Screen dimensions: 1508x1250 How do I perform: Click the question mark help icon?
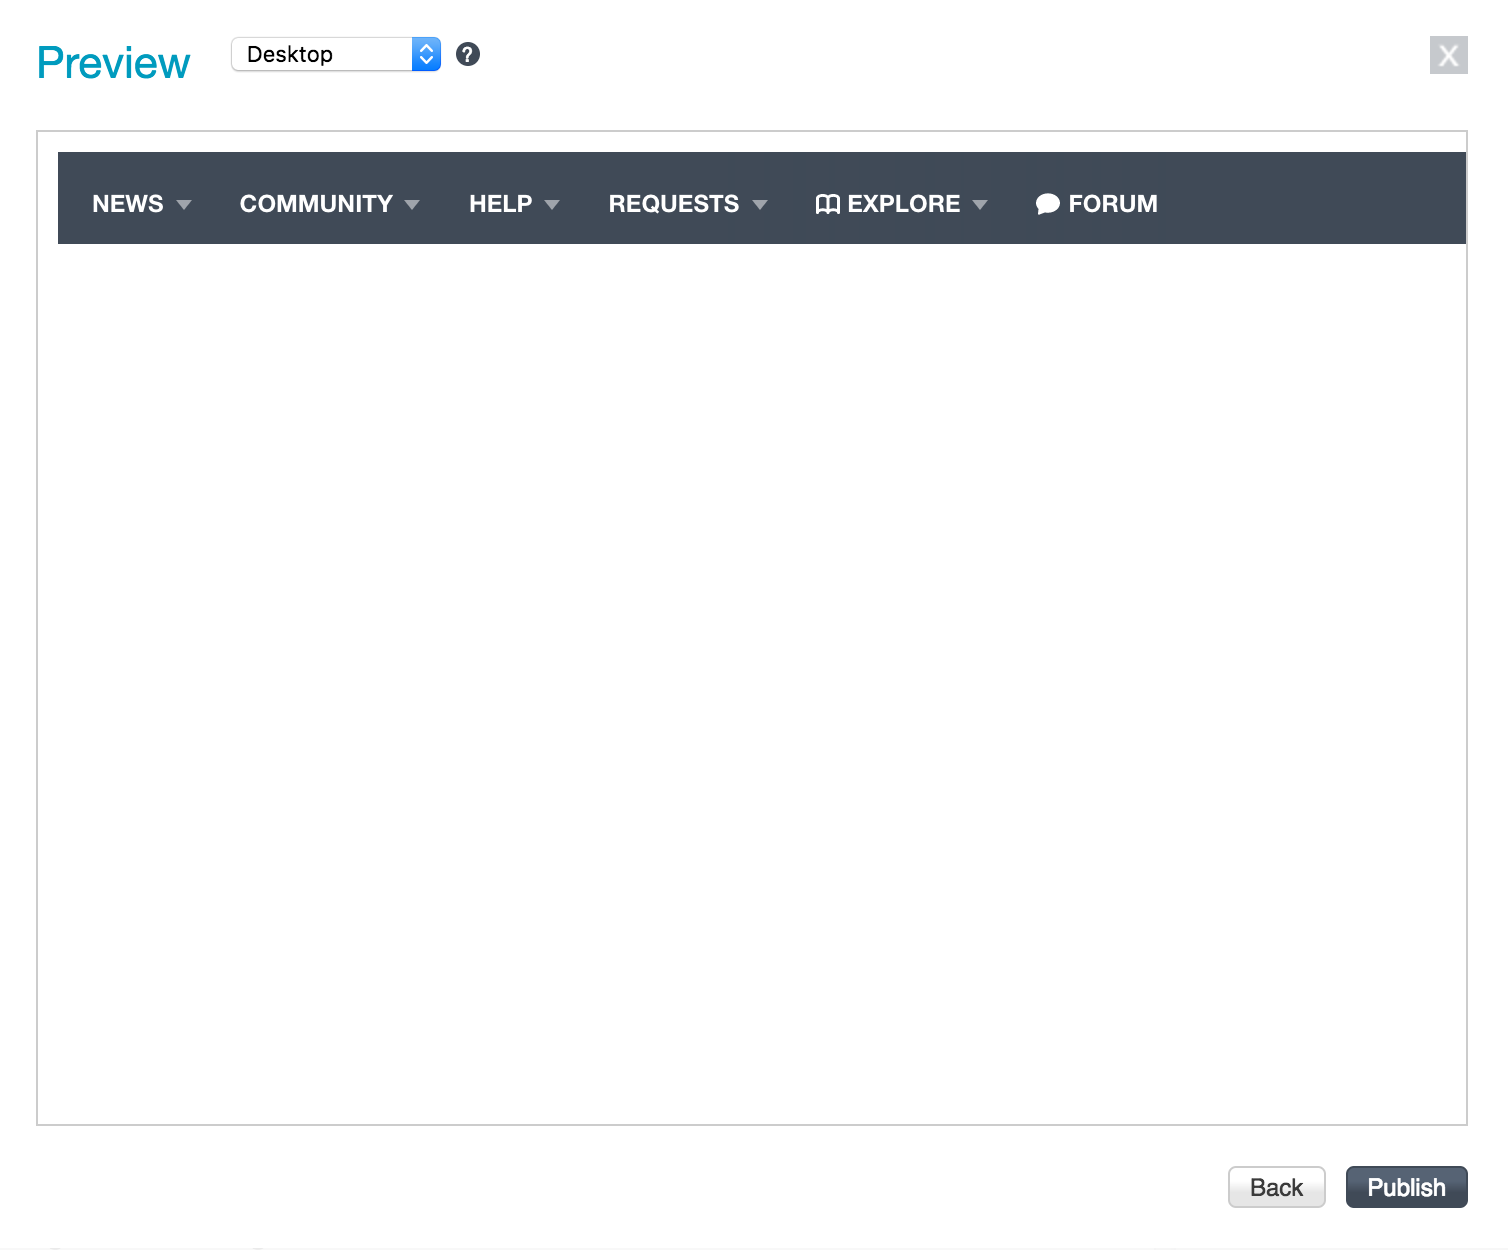point(467,55)
